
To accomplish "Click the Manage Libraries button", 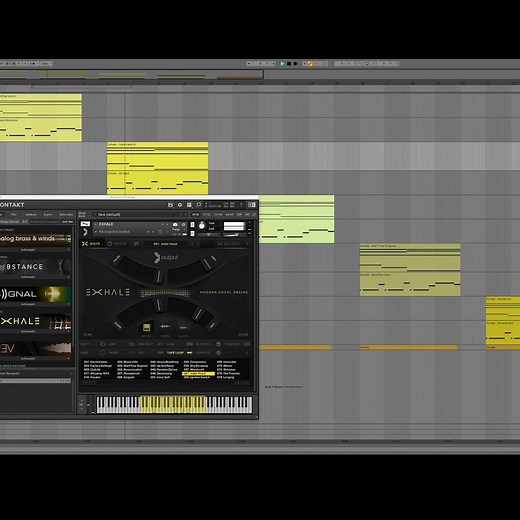I will [10, 222].
